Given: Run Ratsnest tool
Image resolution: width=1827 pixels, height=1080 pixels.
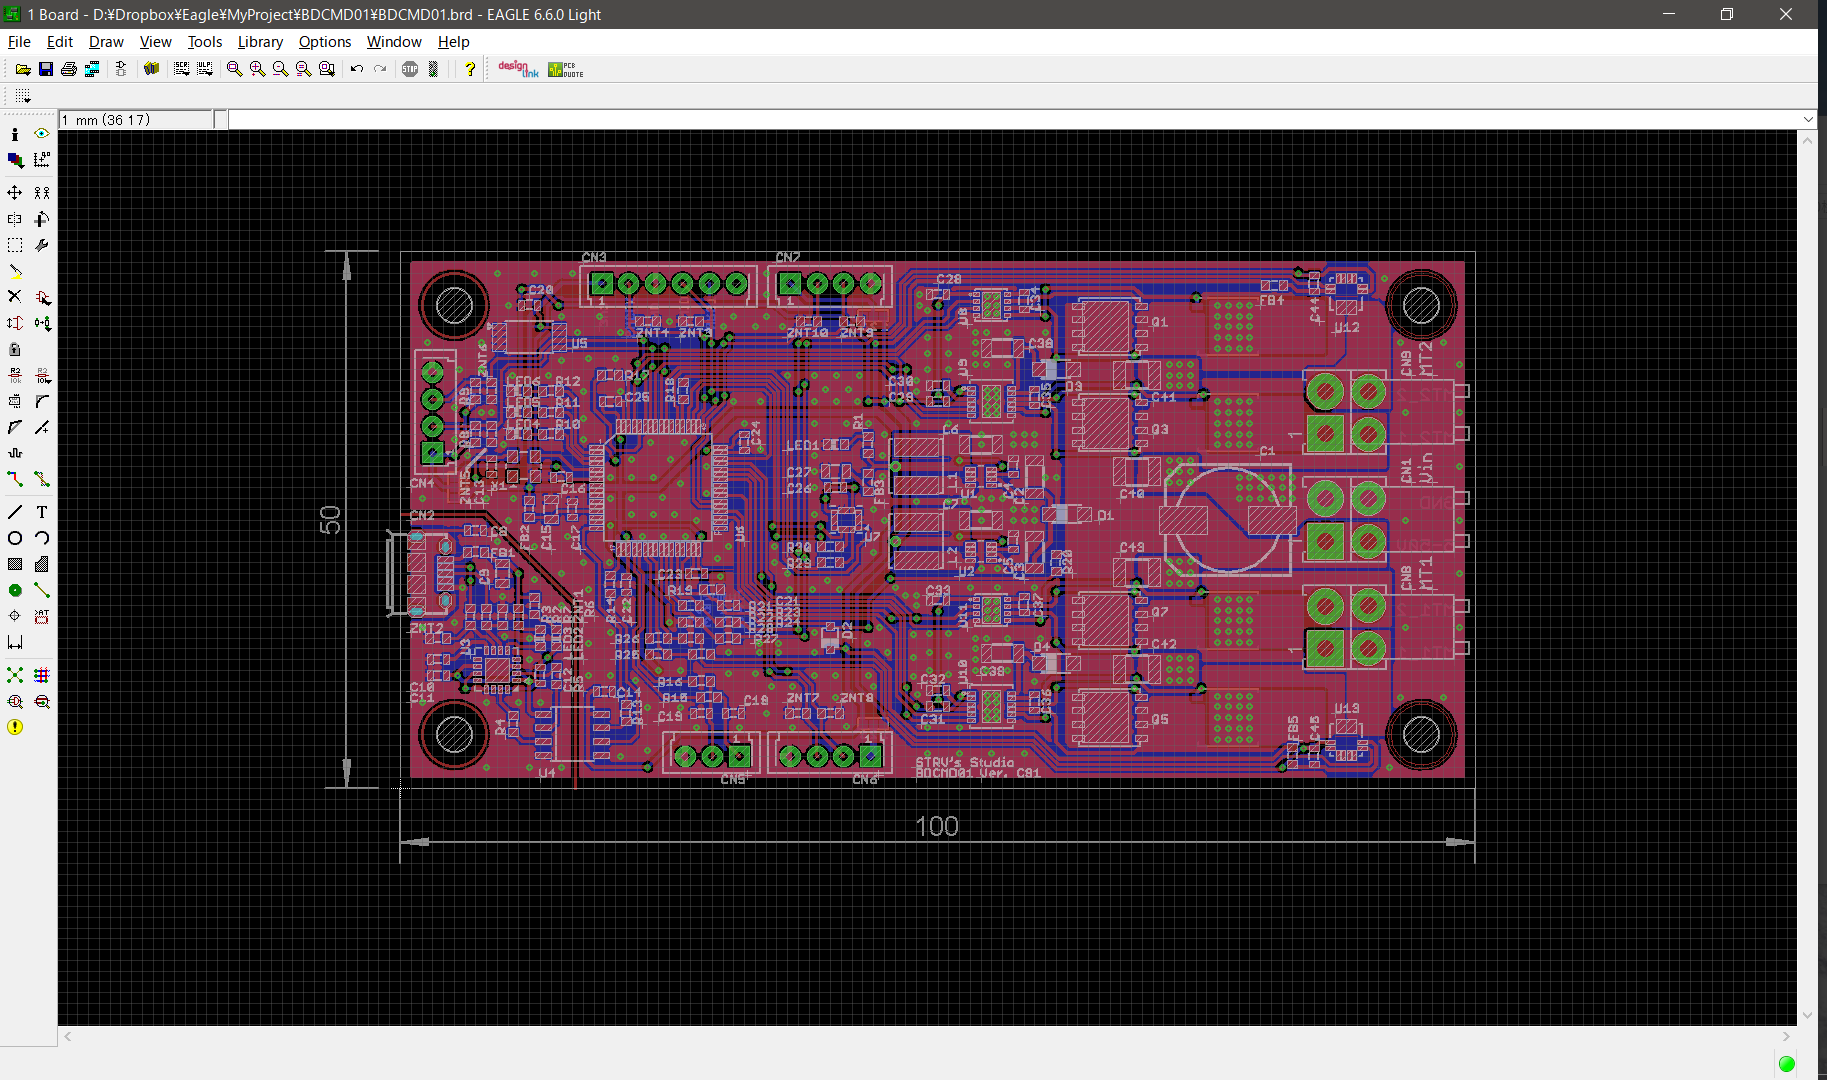Looking at the screenshot, I should pos(15,675).
